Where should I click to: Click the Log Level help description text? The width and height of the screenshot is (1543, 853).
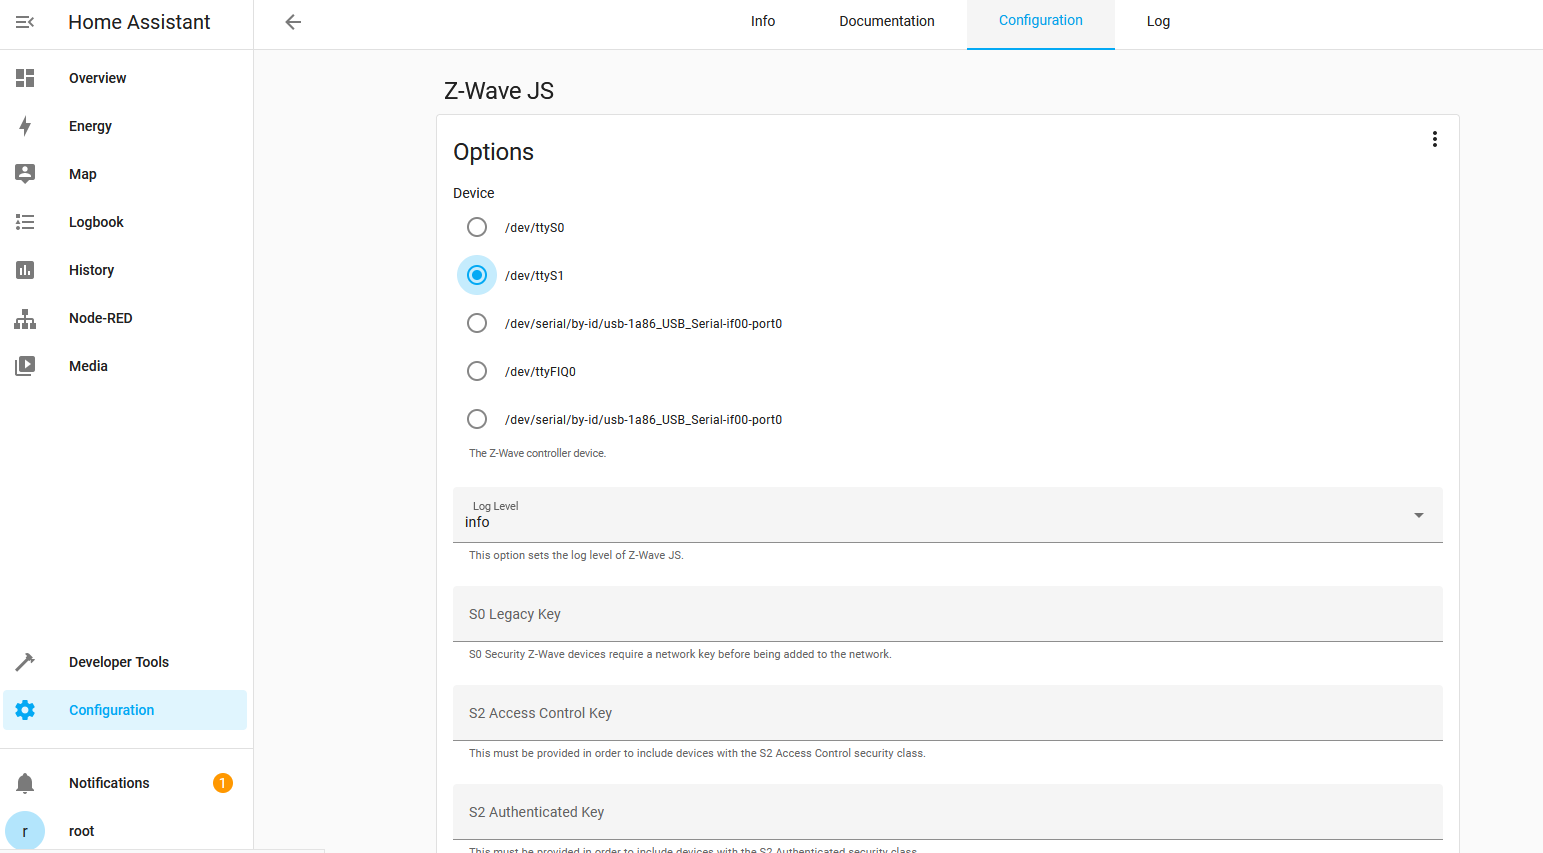[576, 555]
